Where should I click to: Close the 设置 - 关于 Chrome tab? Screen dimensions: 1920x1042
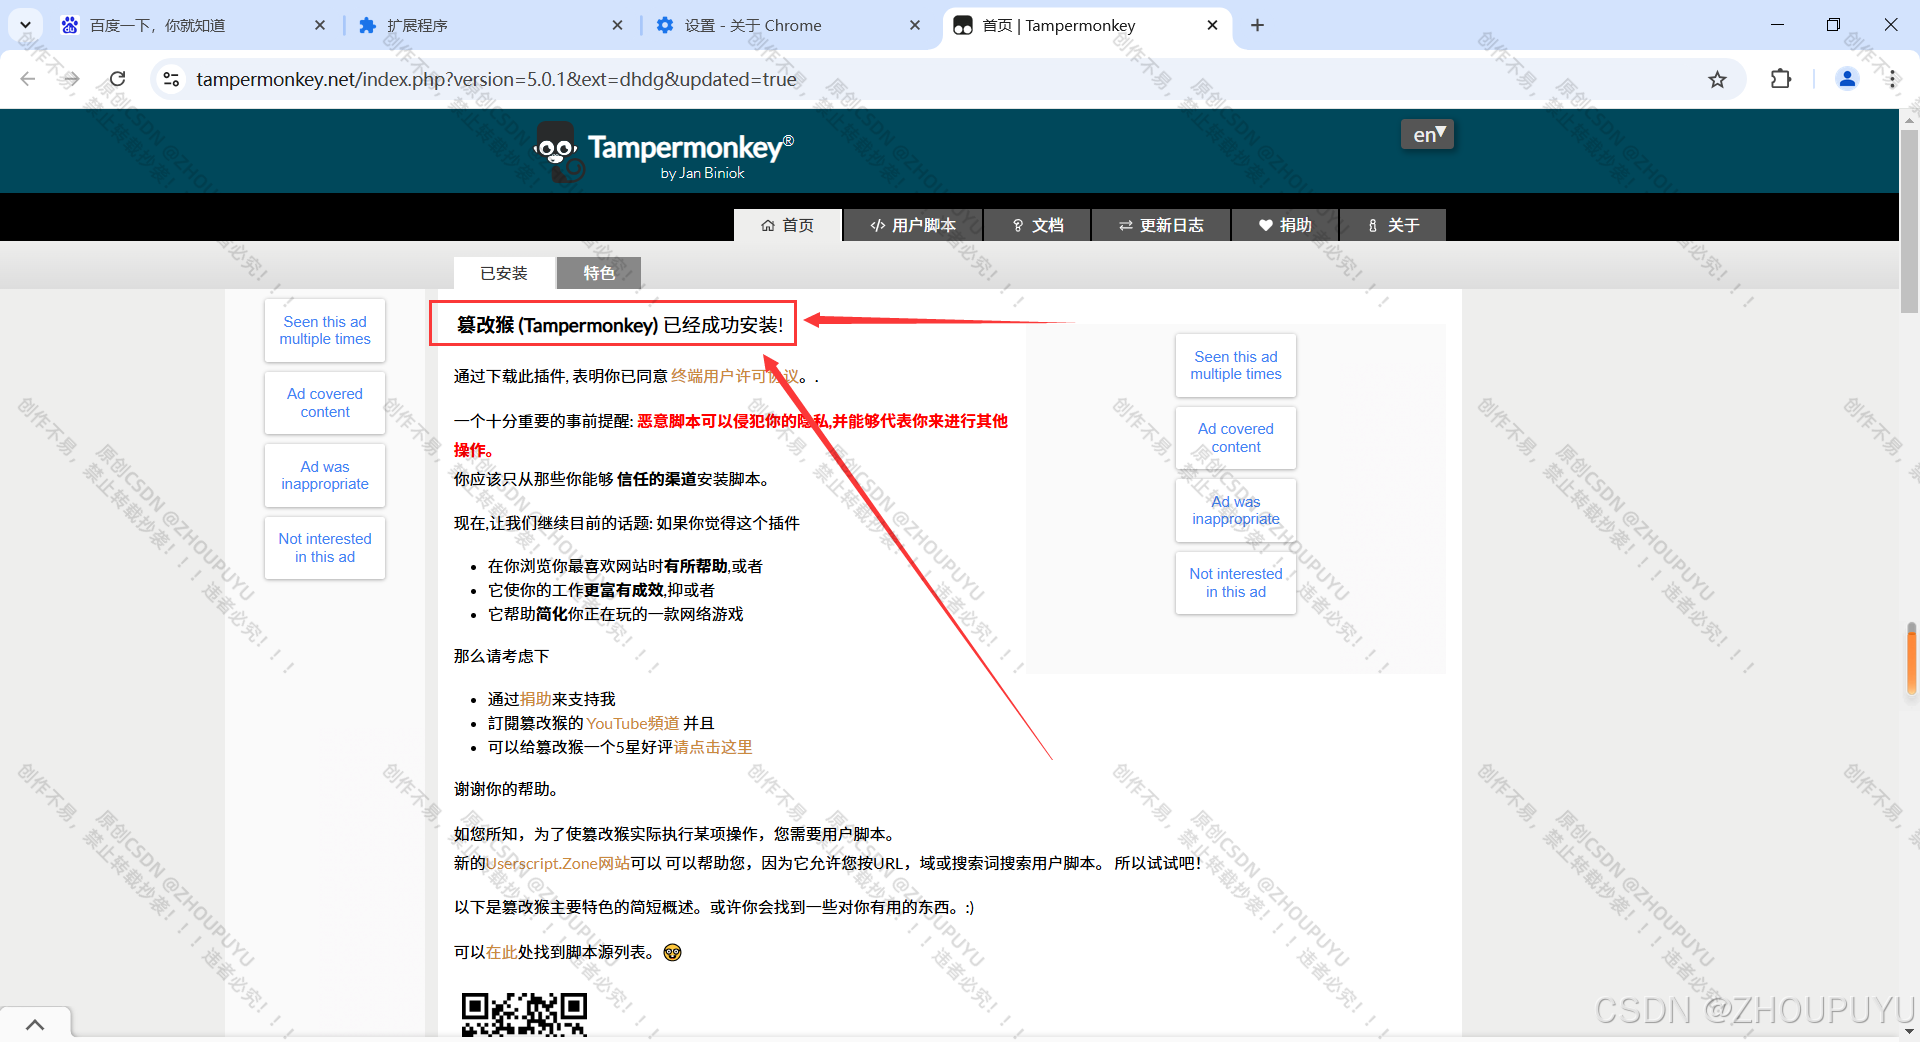[x=914, y=25]
